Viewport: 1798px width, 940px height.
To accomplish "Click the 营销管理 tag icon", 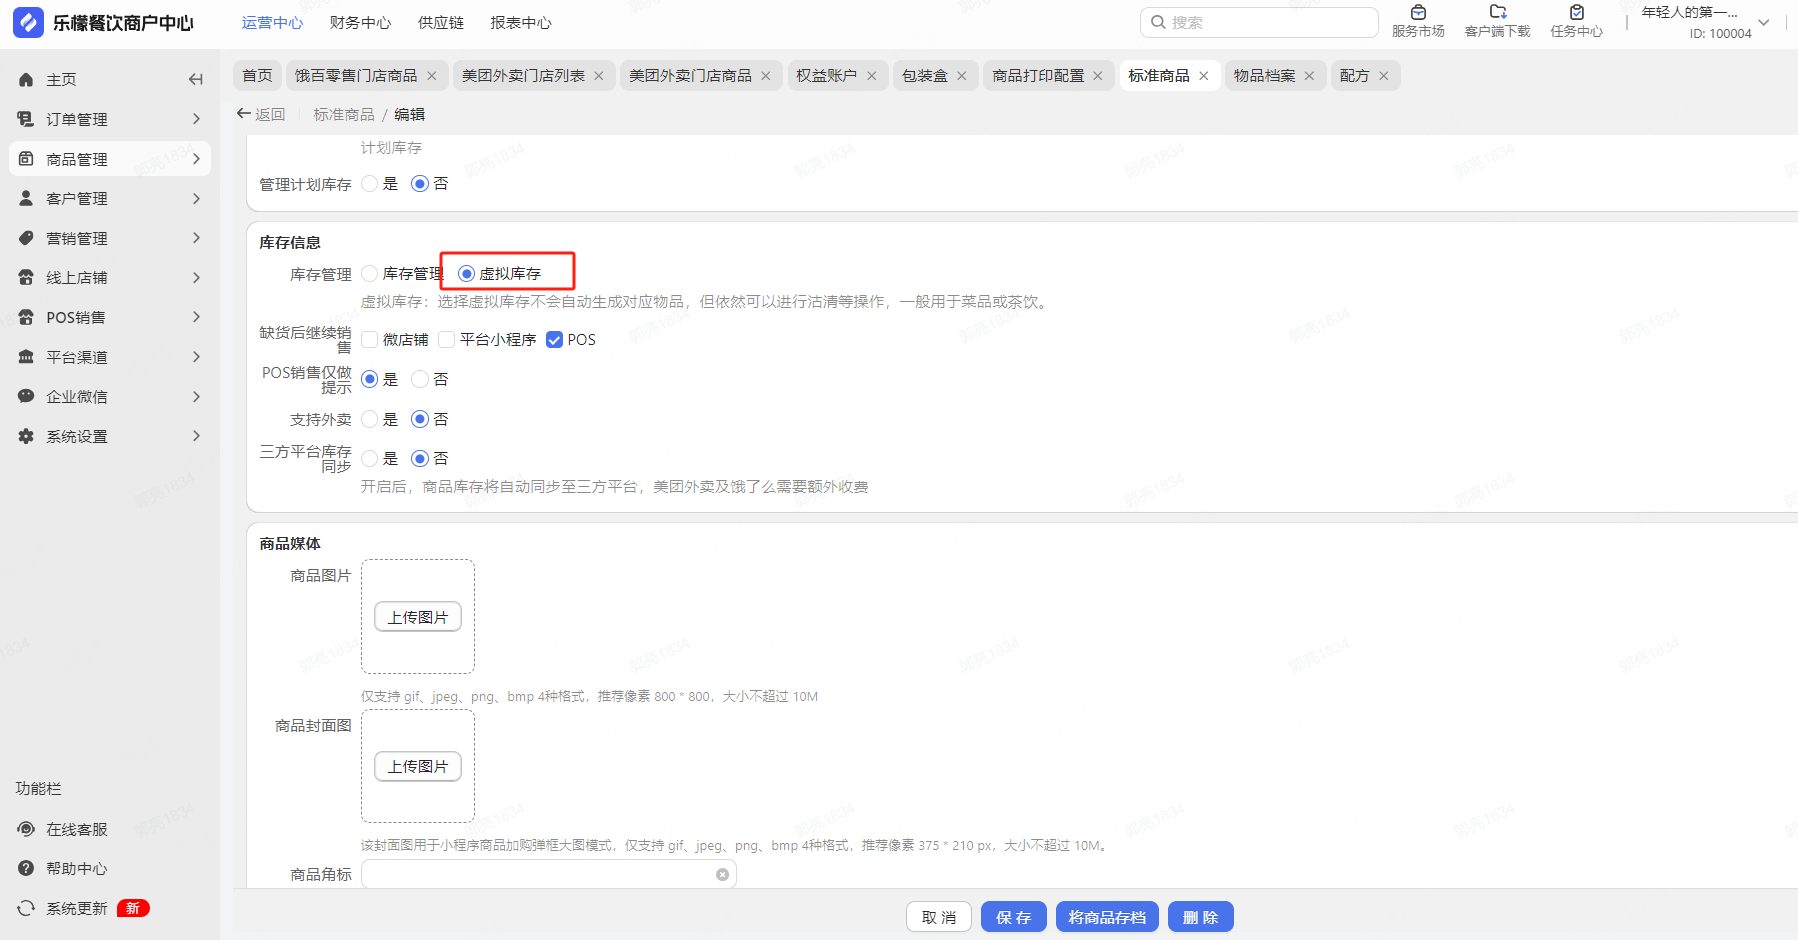I will (x=26, y=238).
